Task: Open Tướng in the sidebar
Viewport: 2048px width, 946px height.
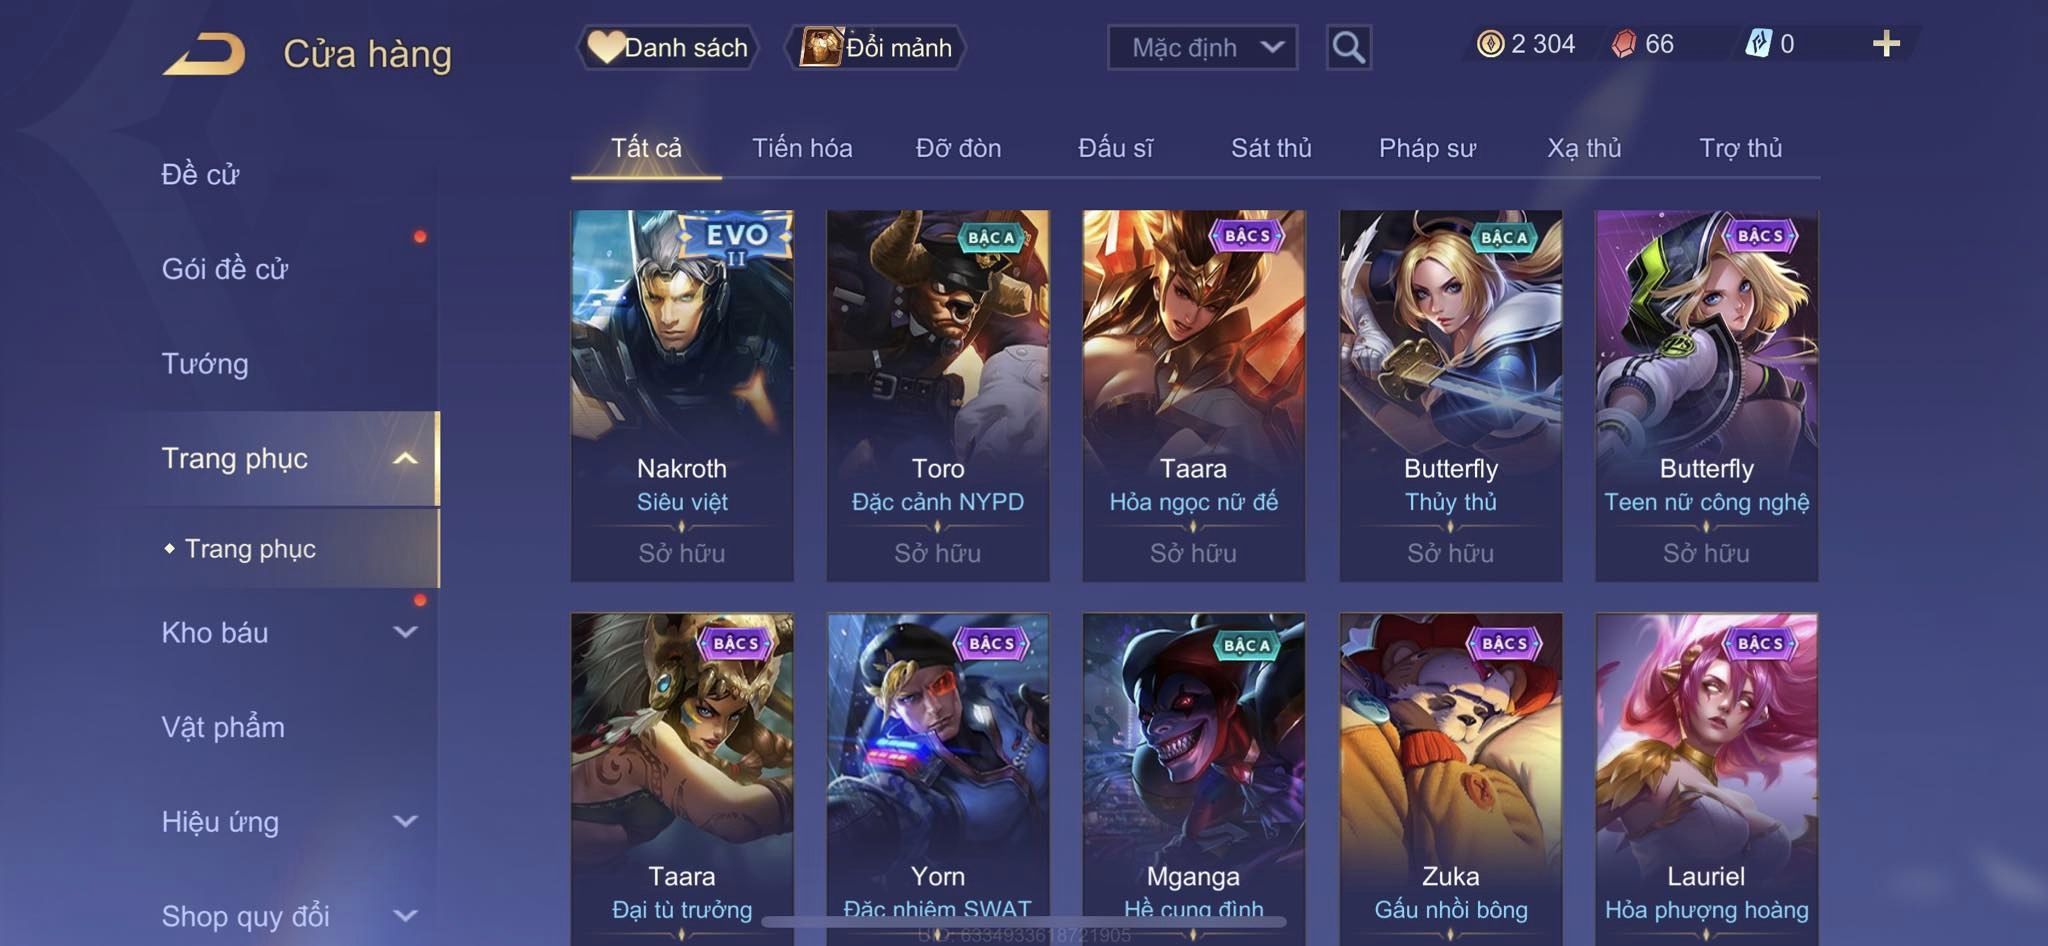Action: [x=205, y=363]
